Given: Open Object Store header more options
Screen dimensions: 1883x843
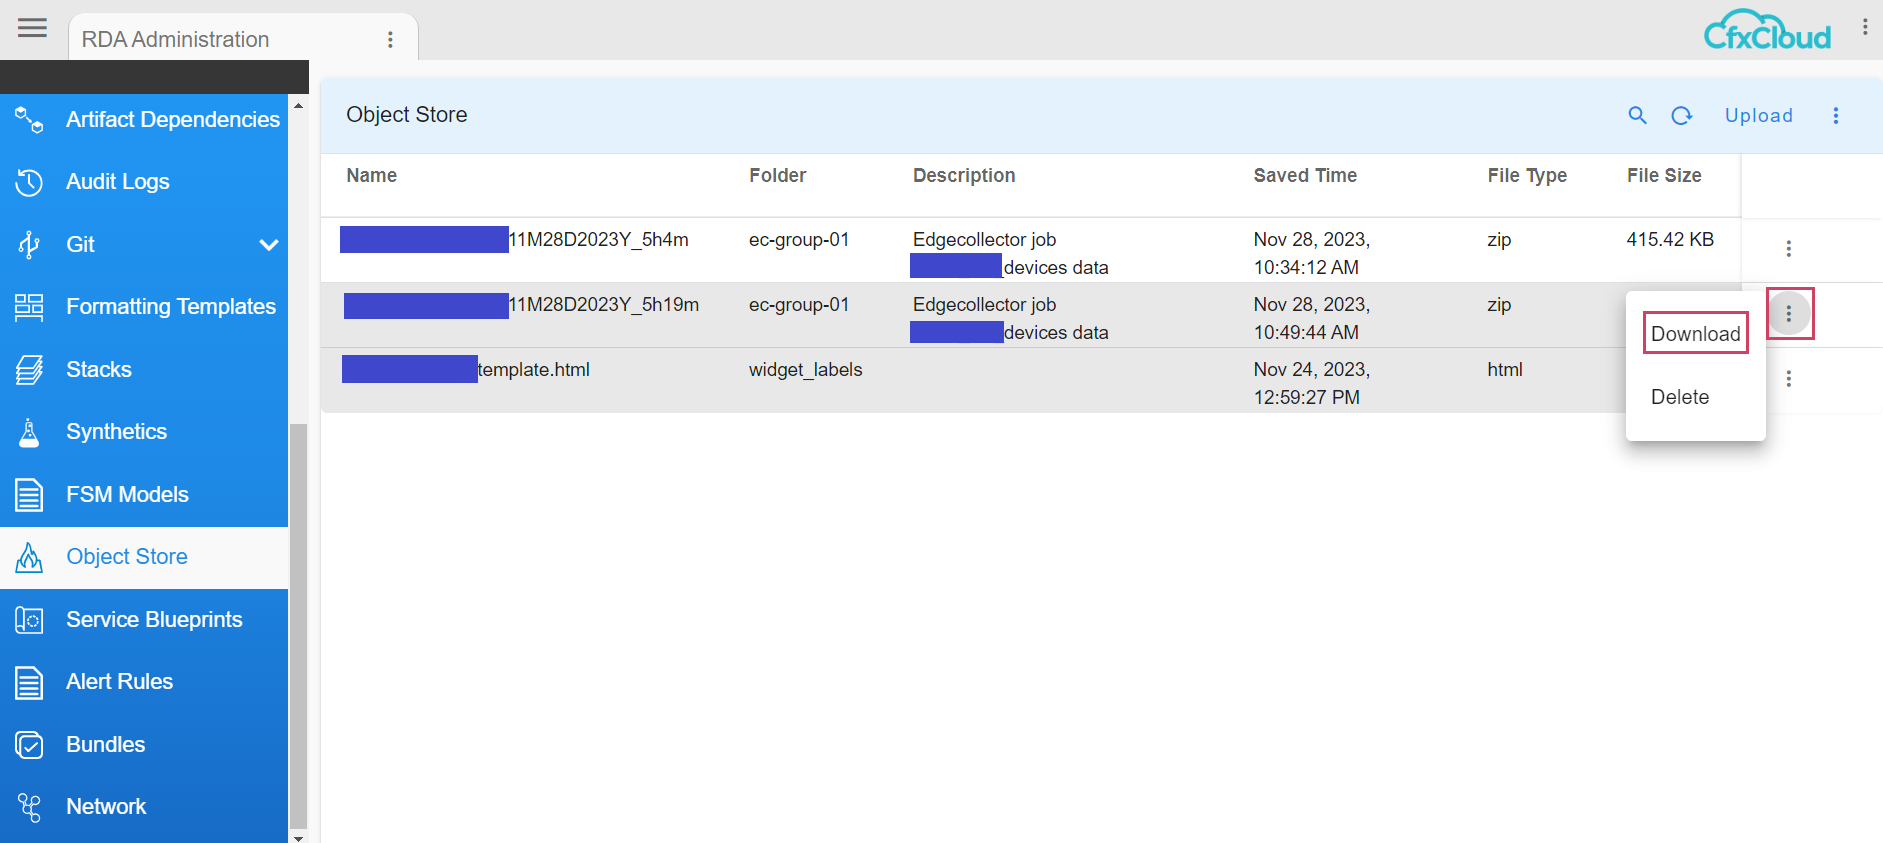Looking at the screenshot, I should pyautogui.click(x=1835, y=116).
